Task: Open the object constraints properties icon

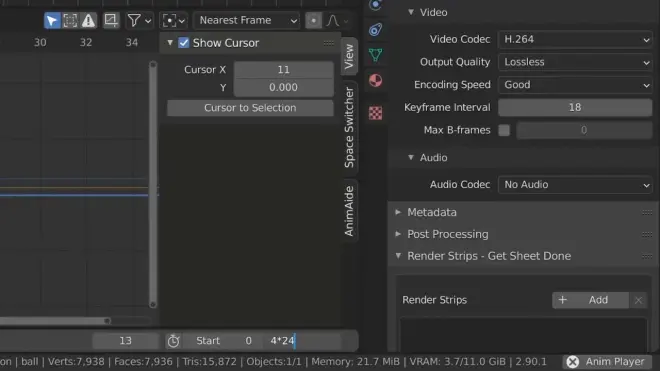Action: coord(375,29)
